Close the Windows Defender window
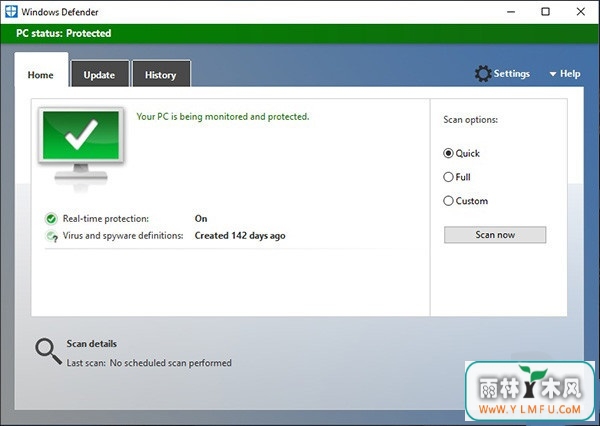The image size is (600, 426). [580, 12]
